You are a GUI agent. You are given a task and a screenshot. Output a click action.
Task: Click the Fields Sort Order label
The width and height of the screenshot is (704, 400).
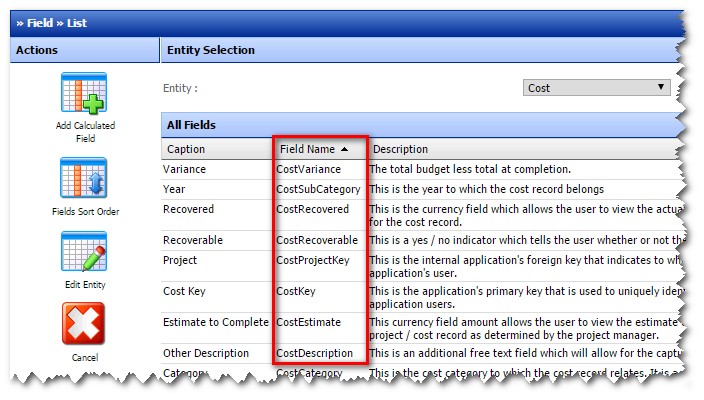tap(85, 211)
